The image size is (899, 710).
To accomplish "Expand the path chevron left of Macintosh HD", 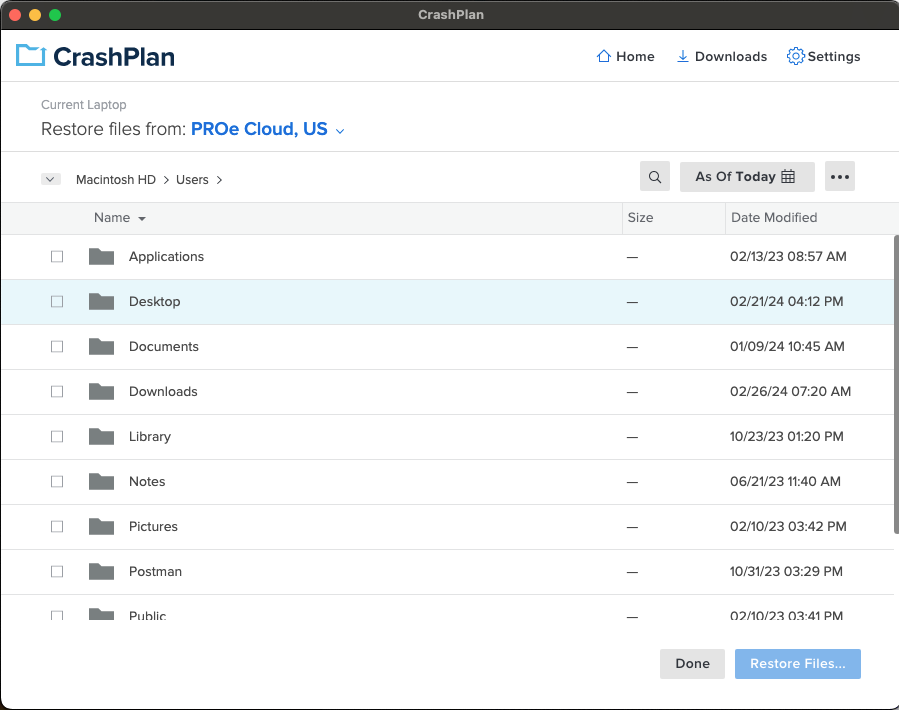I will coord(50,179).
